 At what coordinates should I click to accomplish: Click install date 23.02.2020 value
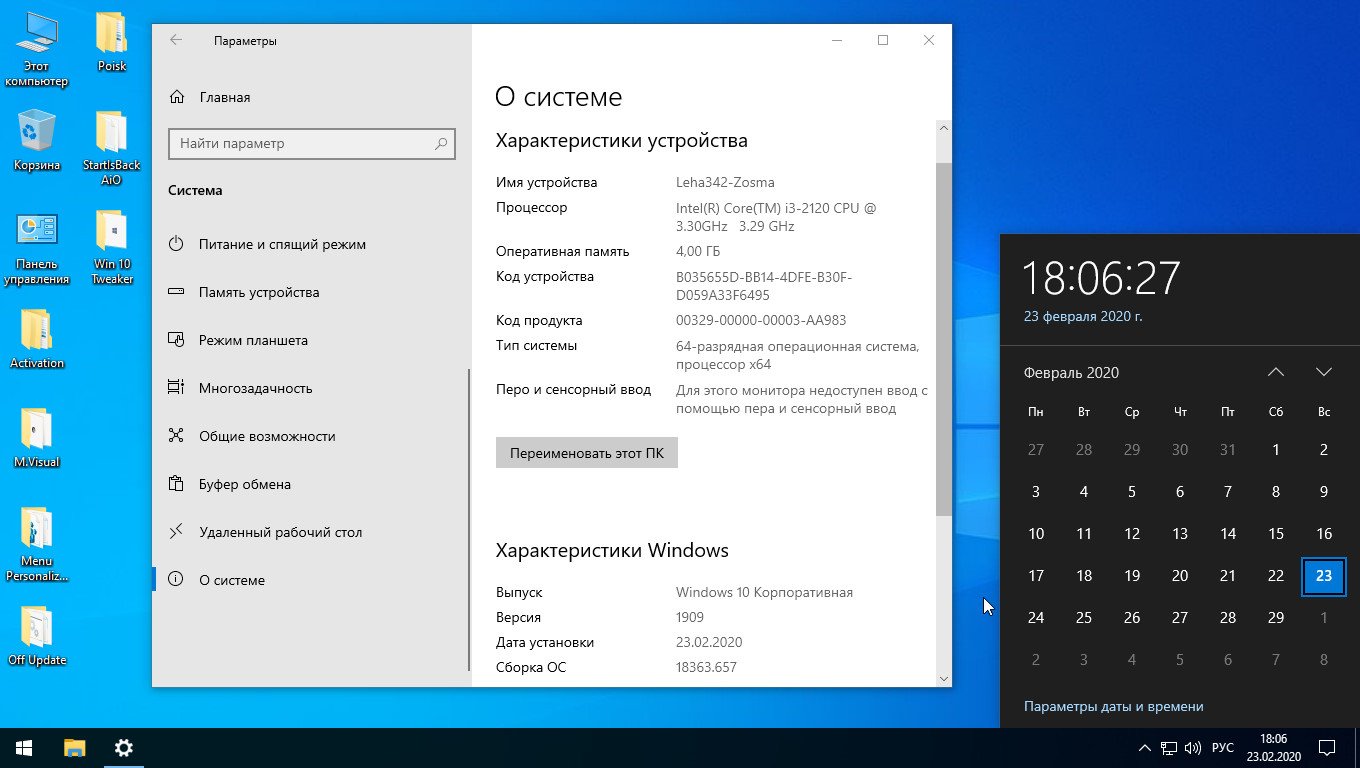pos(709,642)
